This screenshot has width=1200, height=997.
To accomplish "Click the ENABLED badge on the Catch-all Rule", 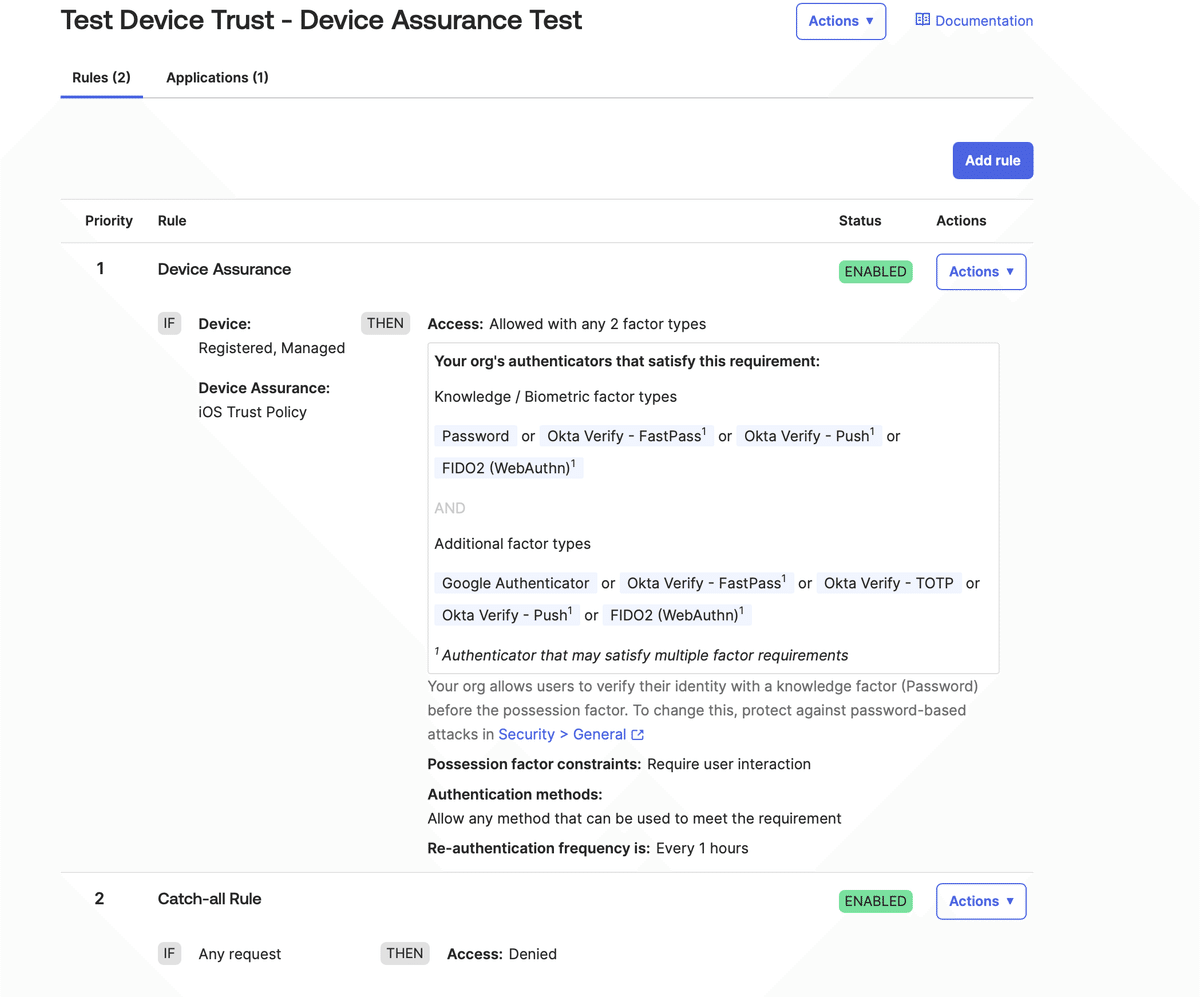I will point(875,901).
